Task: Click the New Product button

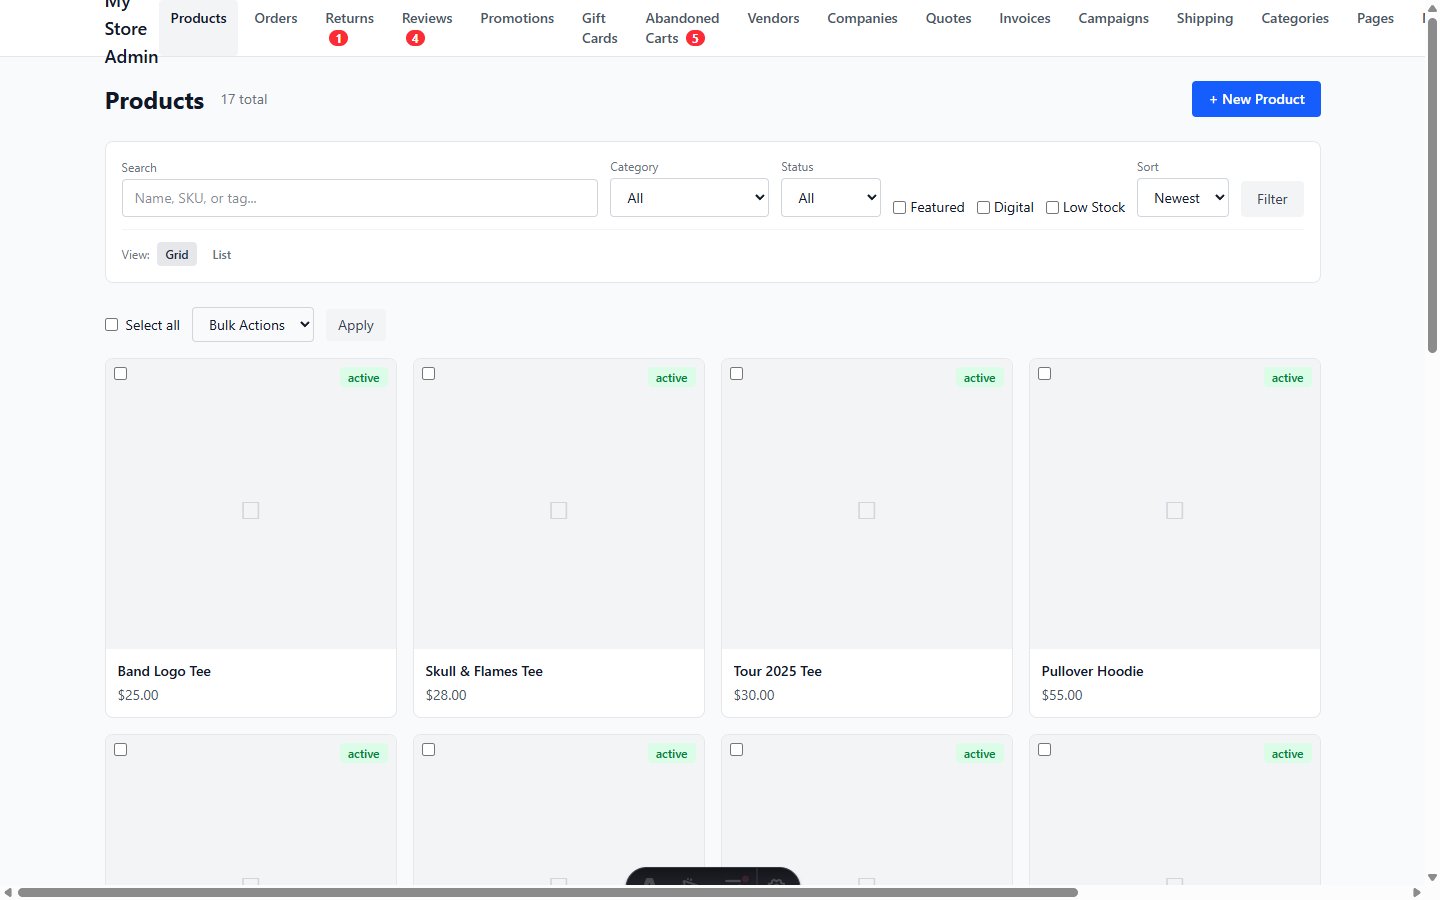Action: coord(1256,99)
